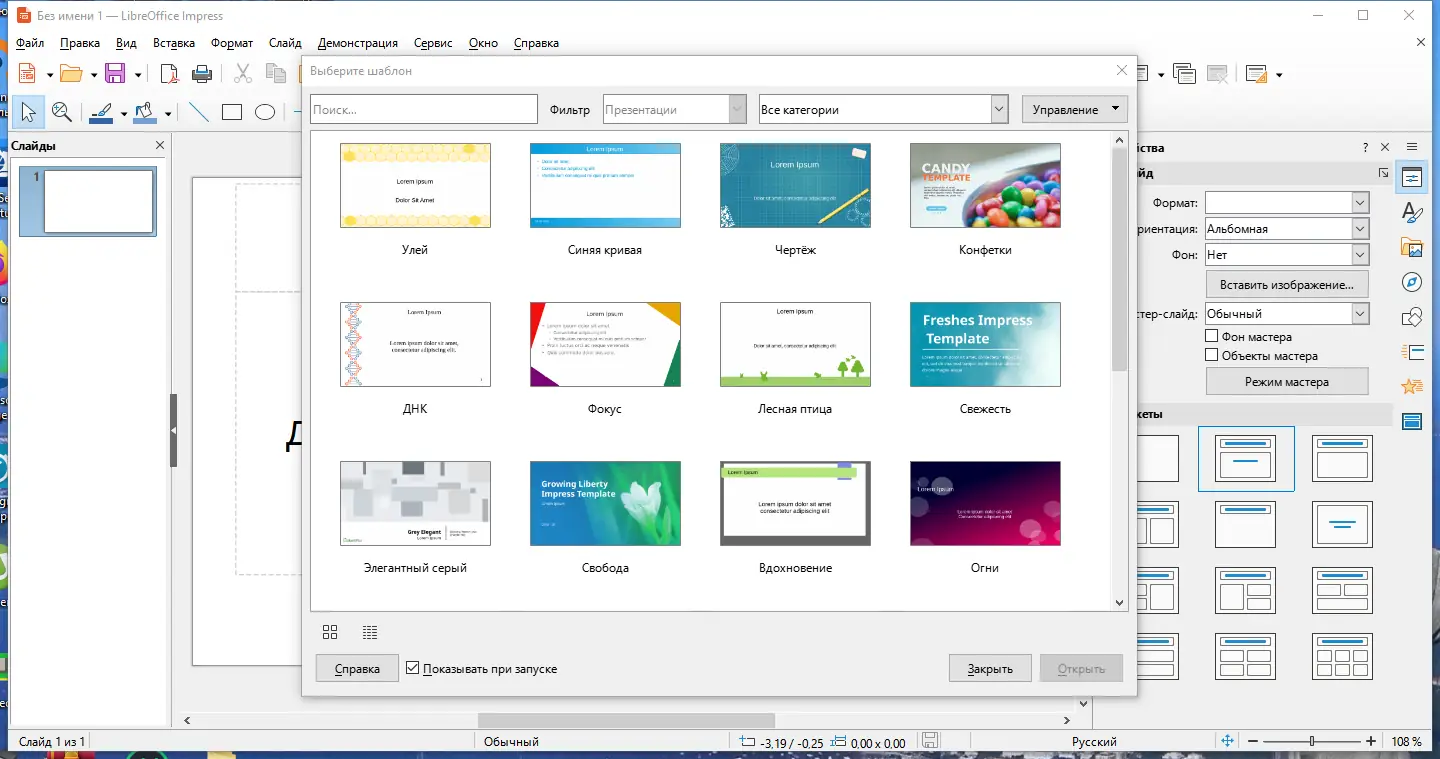Open the Альбомная orientation dropdown
Viewport: 1440px width, 759px height.
pyautogui.click(x=1286, y=229)
